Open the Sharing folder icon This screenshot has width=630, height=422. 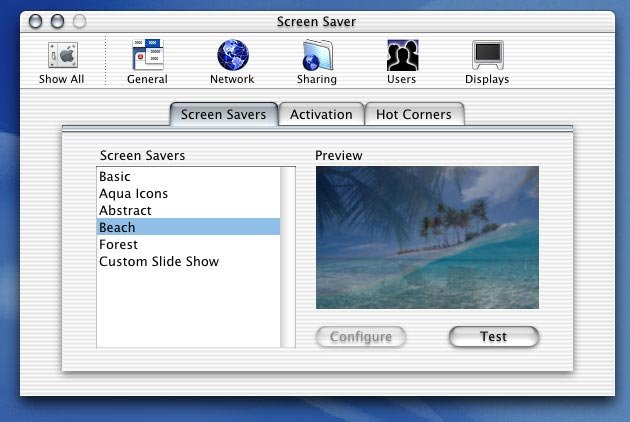point(317,55)
